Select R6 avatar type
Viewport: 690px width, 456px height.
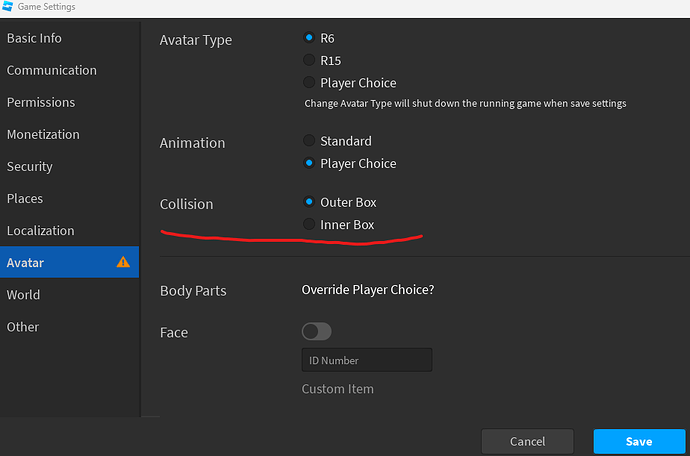309,38
